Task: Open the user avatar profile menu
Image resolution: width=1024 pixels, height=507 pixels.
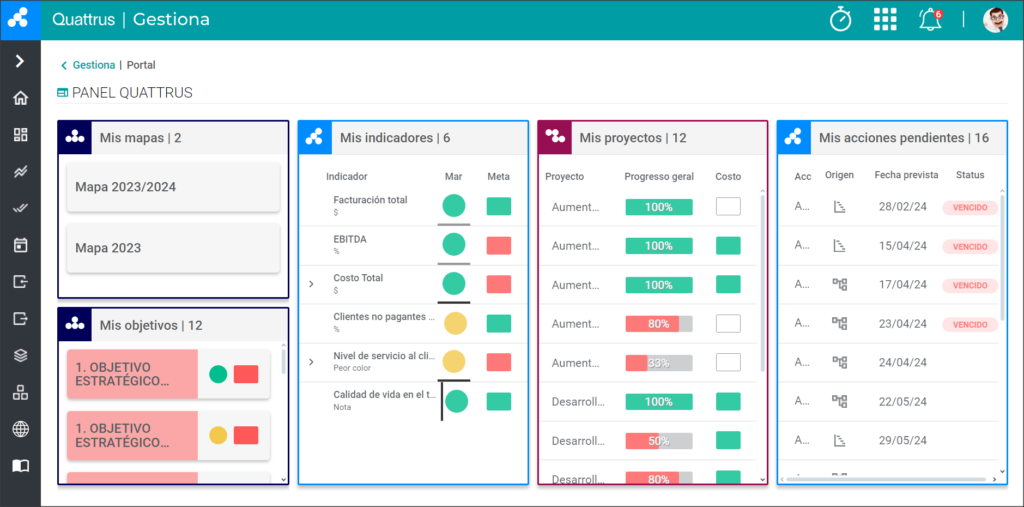Action: 995,20
